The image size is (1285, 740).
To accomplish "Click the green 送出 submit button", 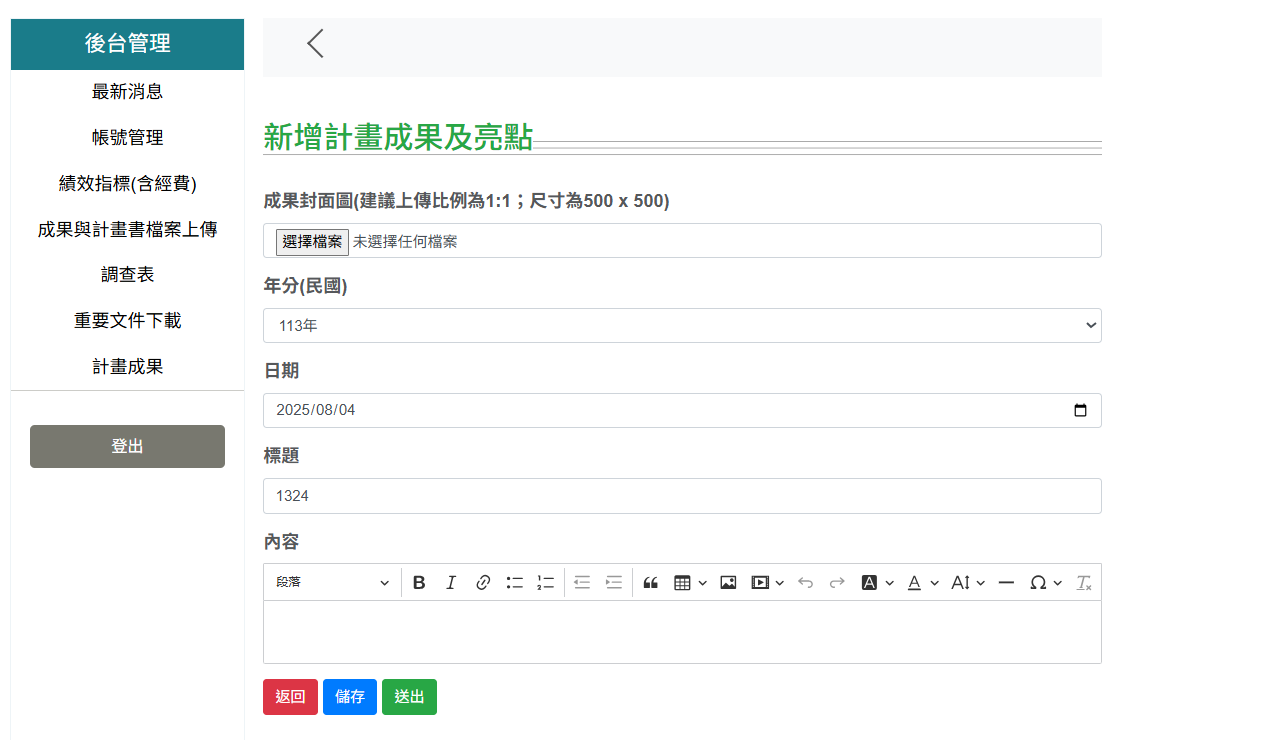I will pos(409,697).
